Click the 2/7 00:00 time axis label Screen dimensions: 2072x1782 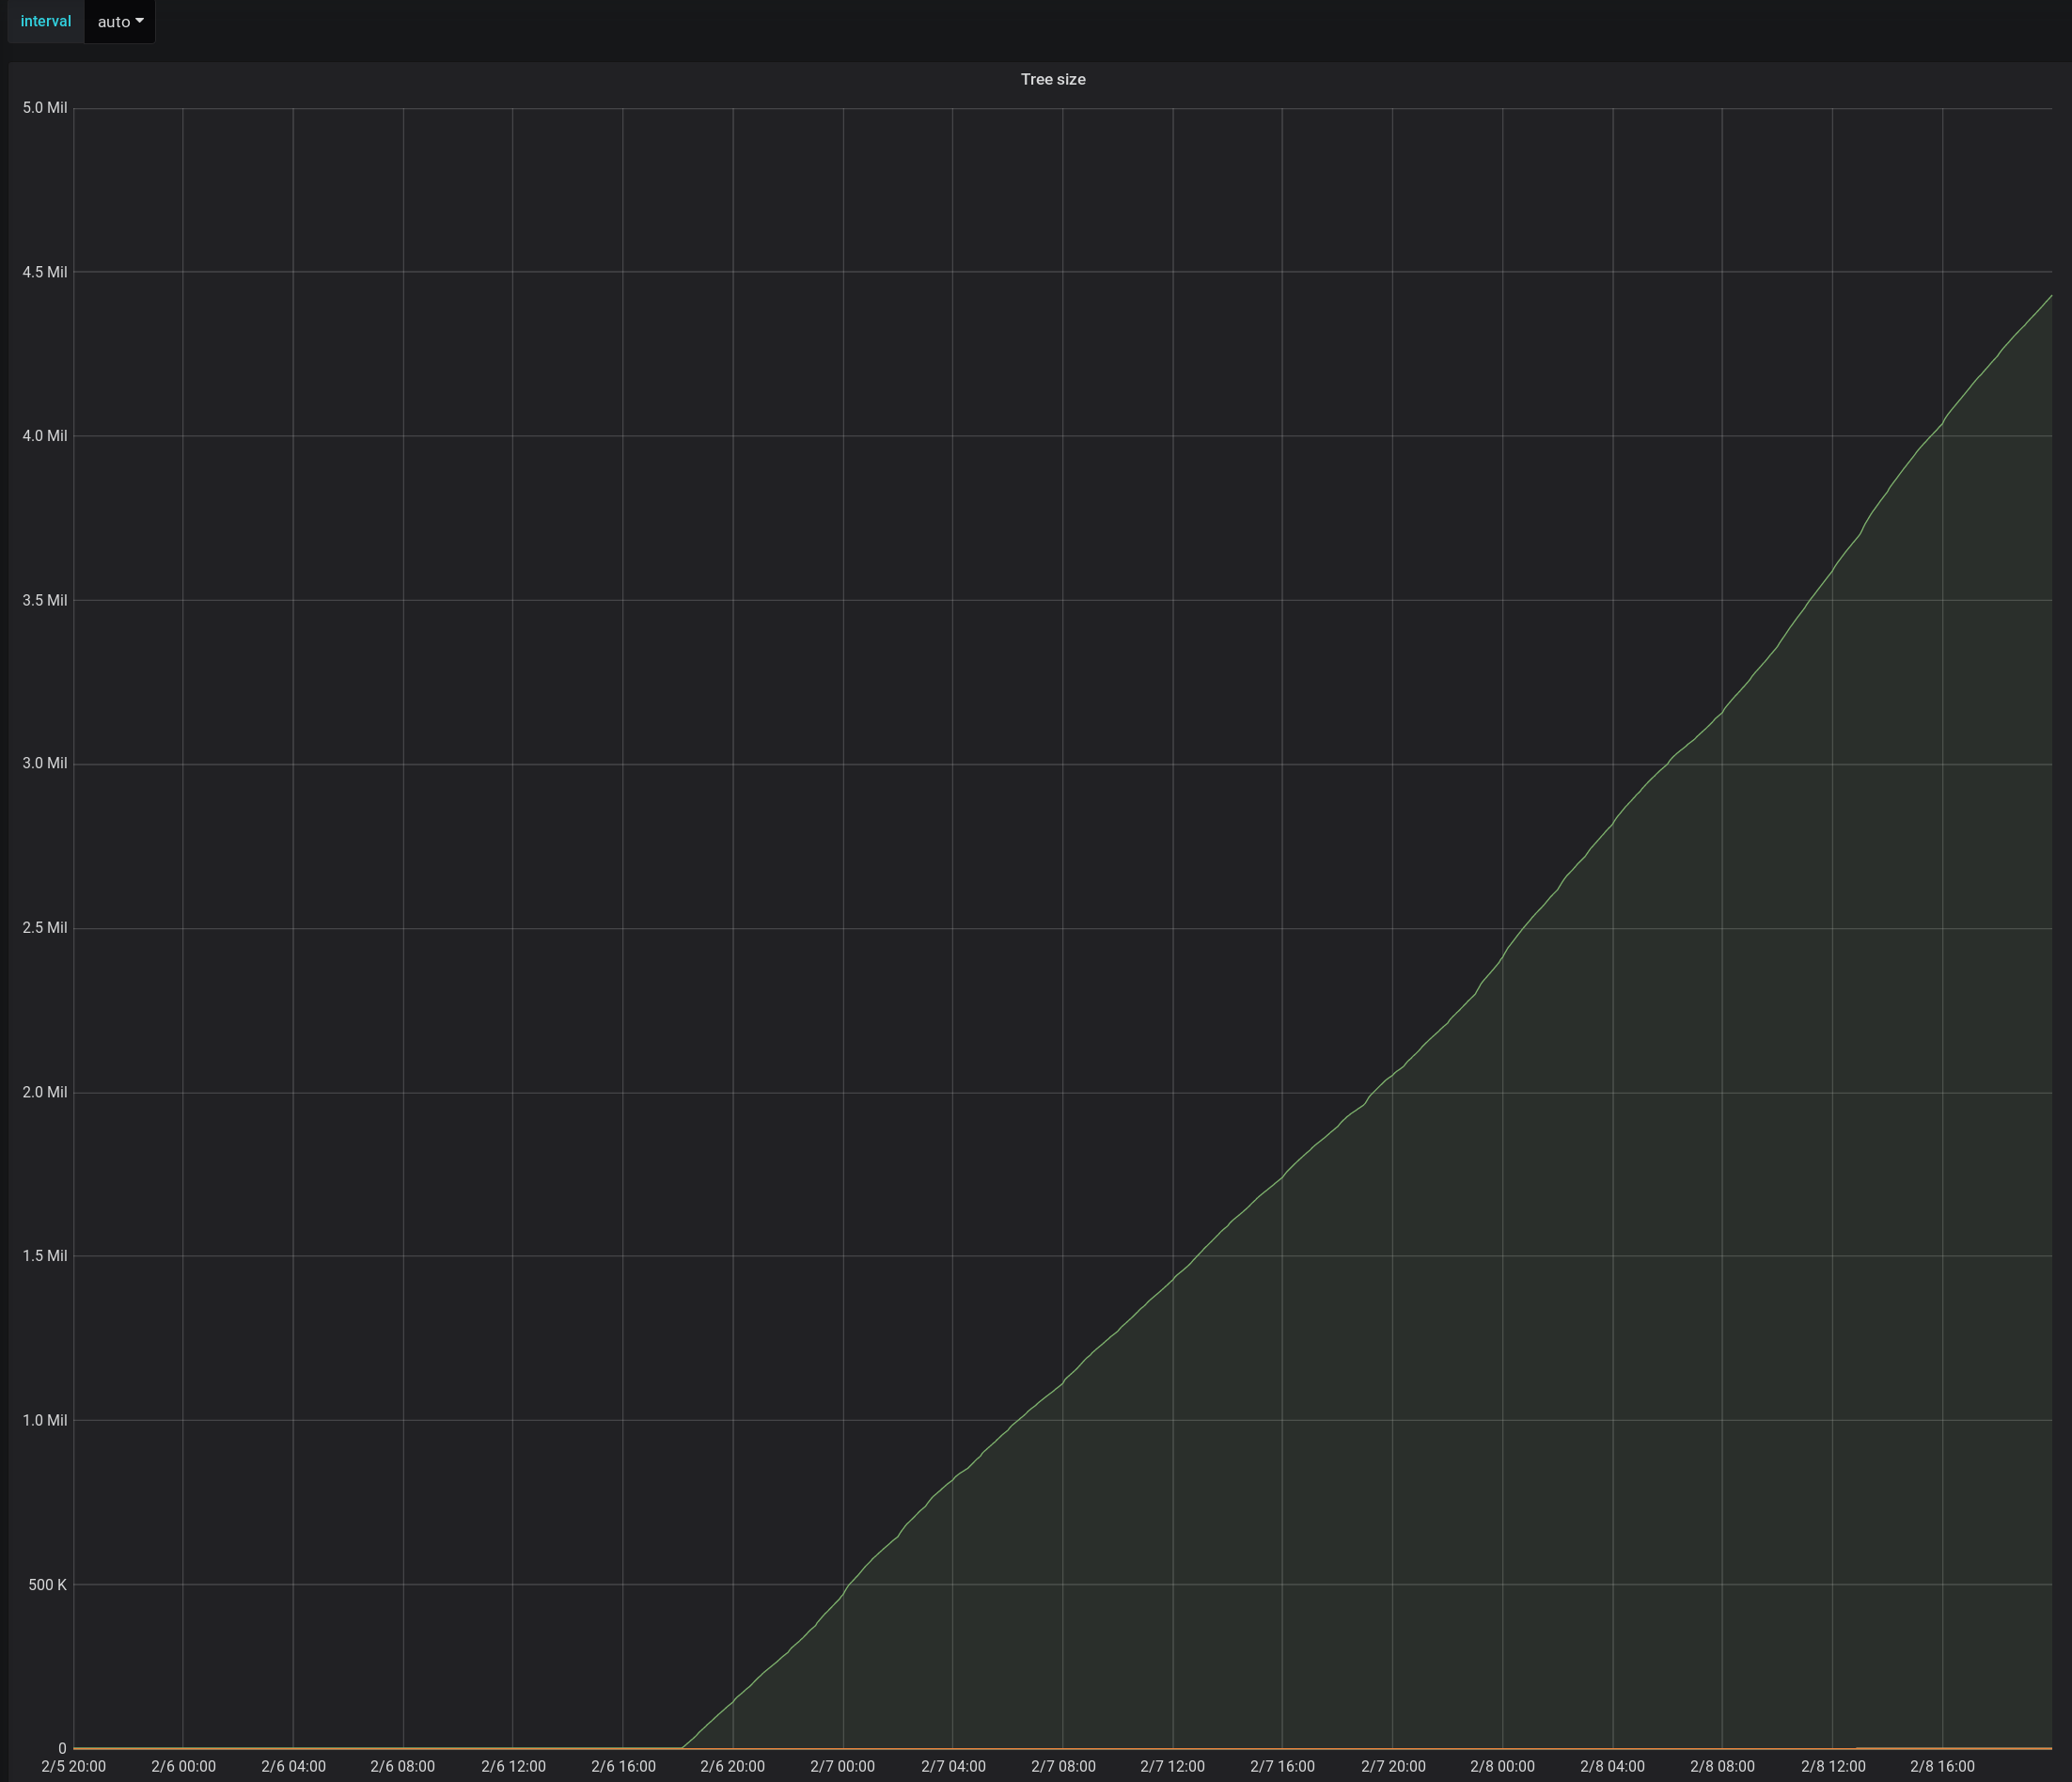842,1766
